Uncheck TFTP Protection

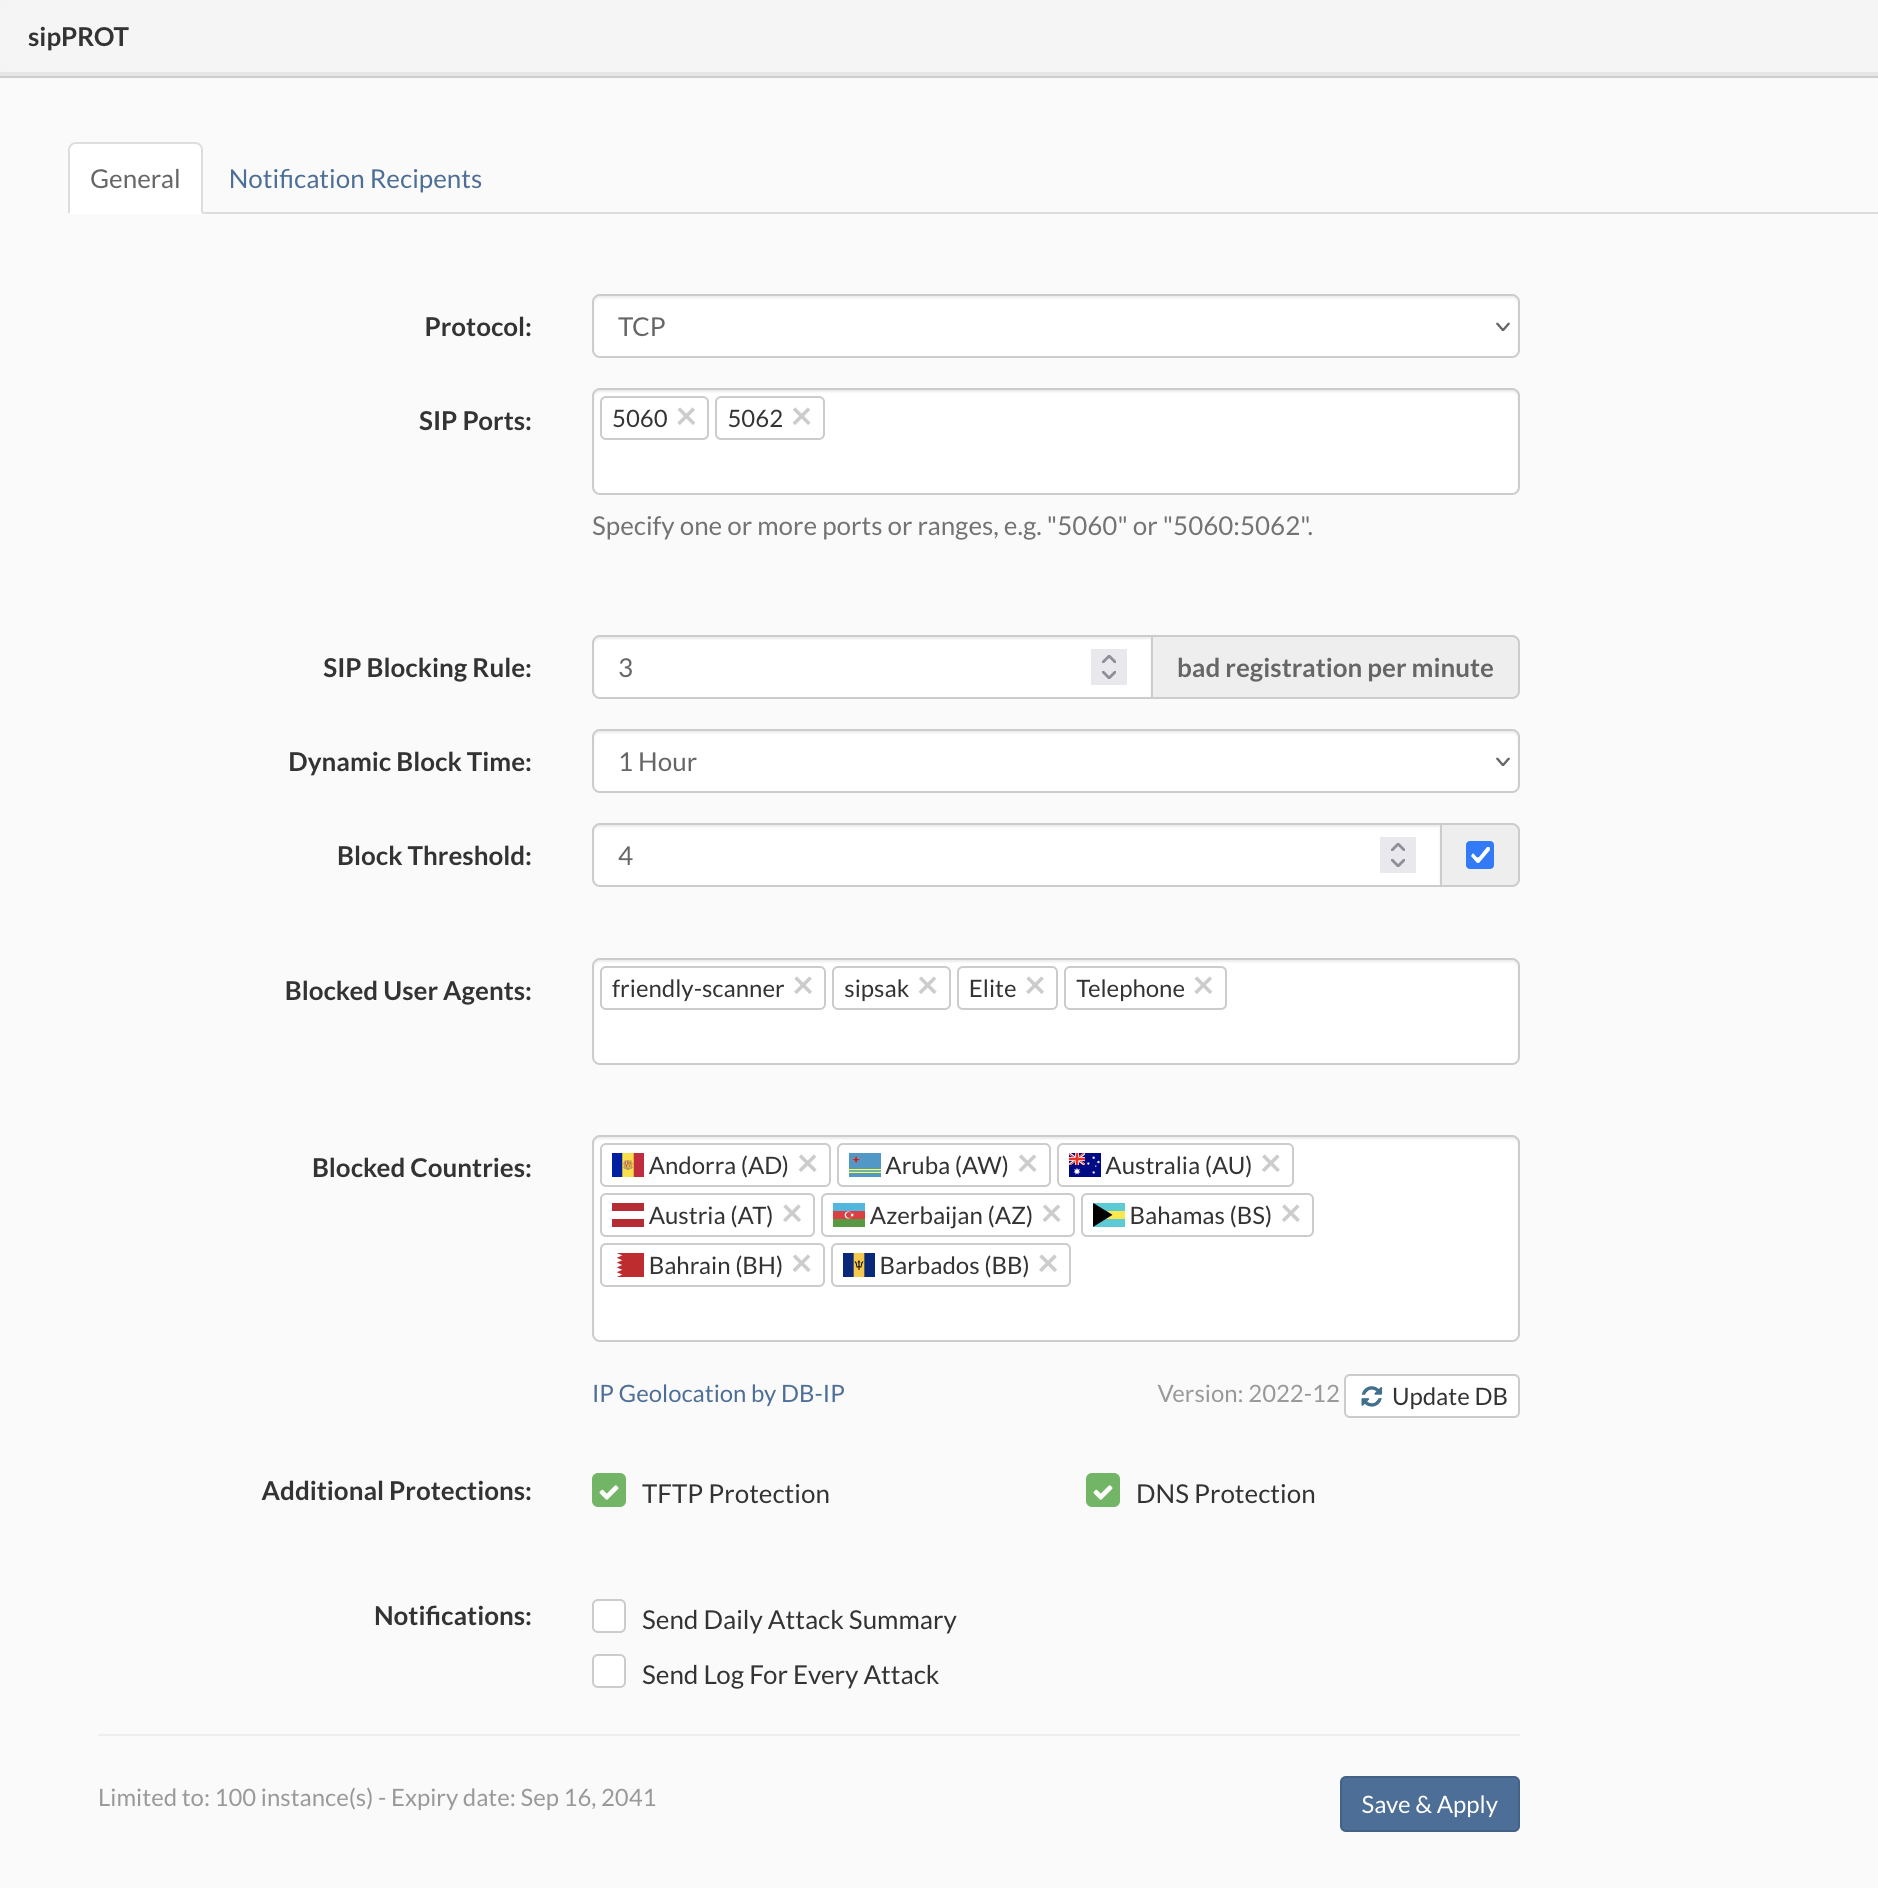pos(609,1490)
